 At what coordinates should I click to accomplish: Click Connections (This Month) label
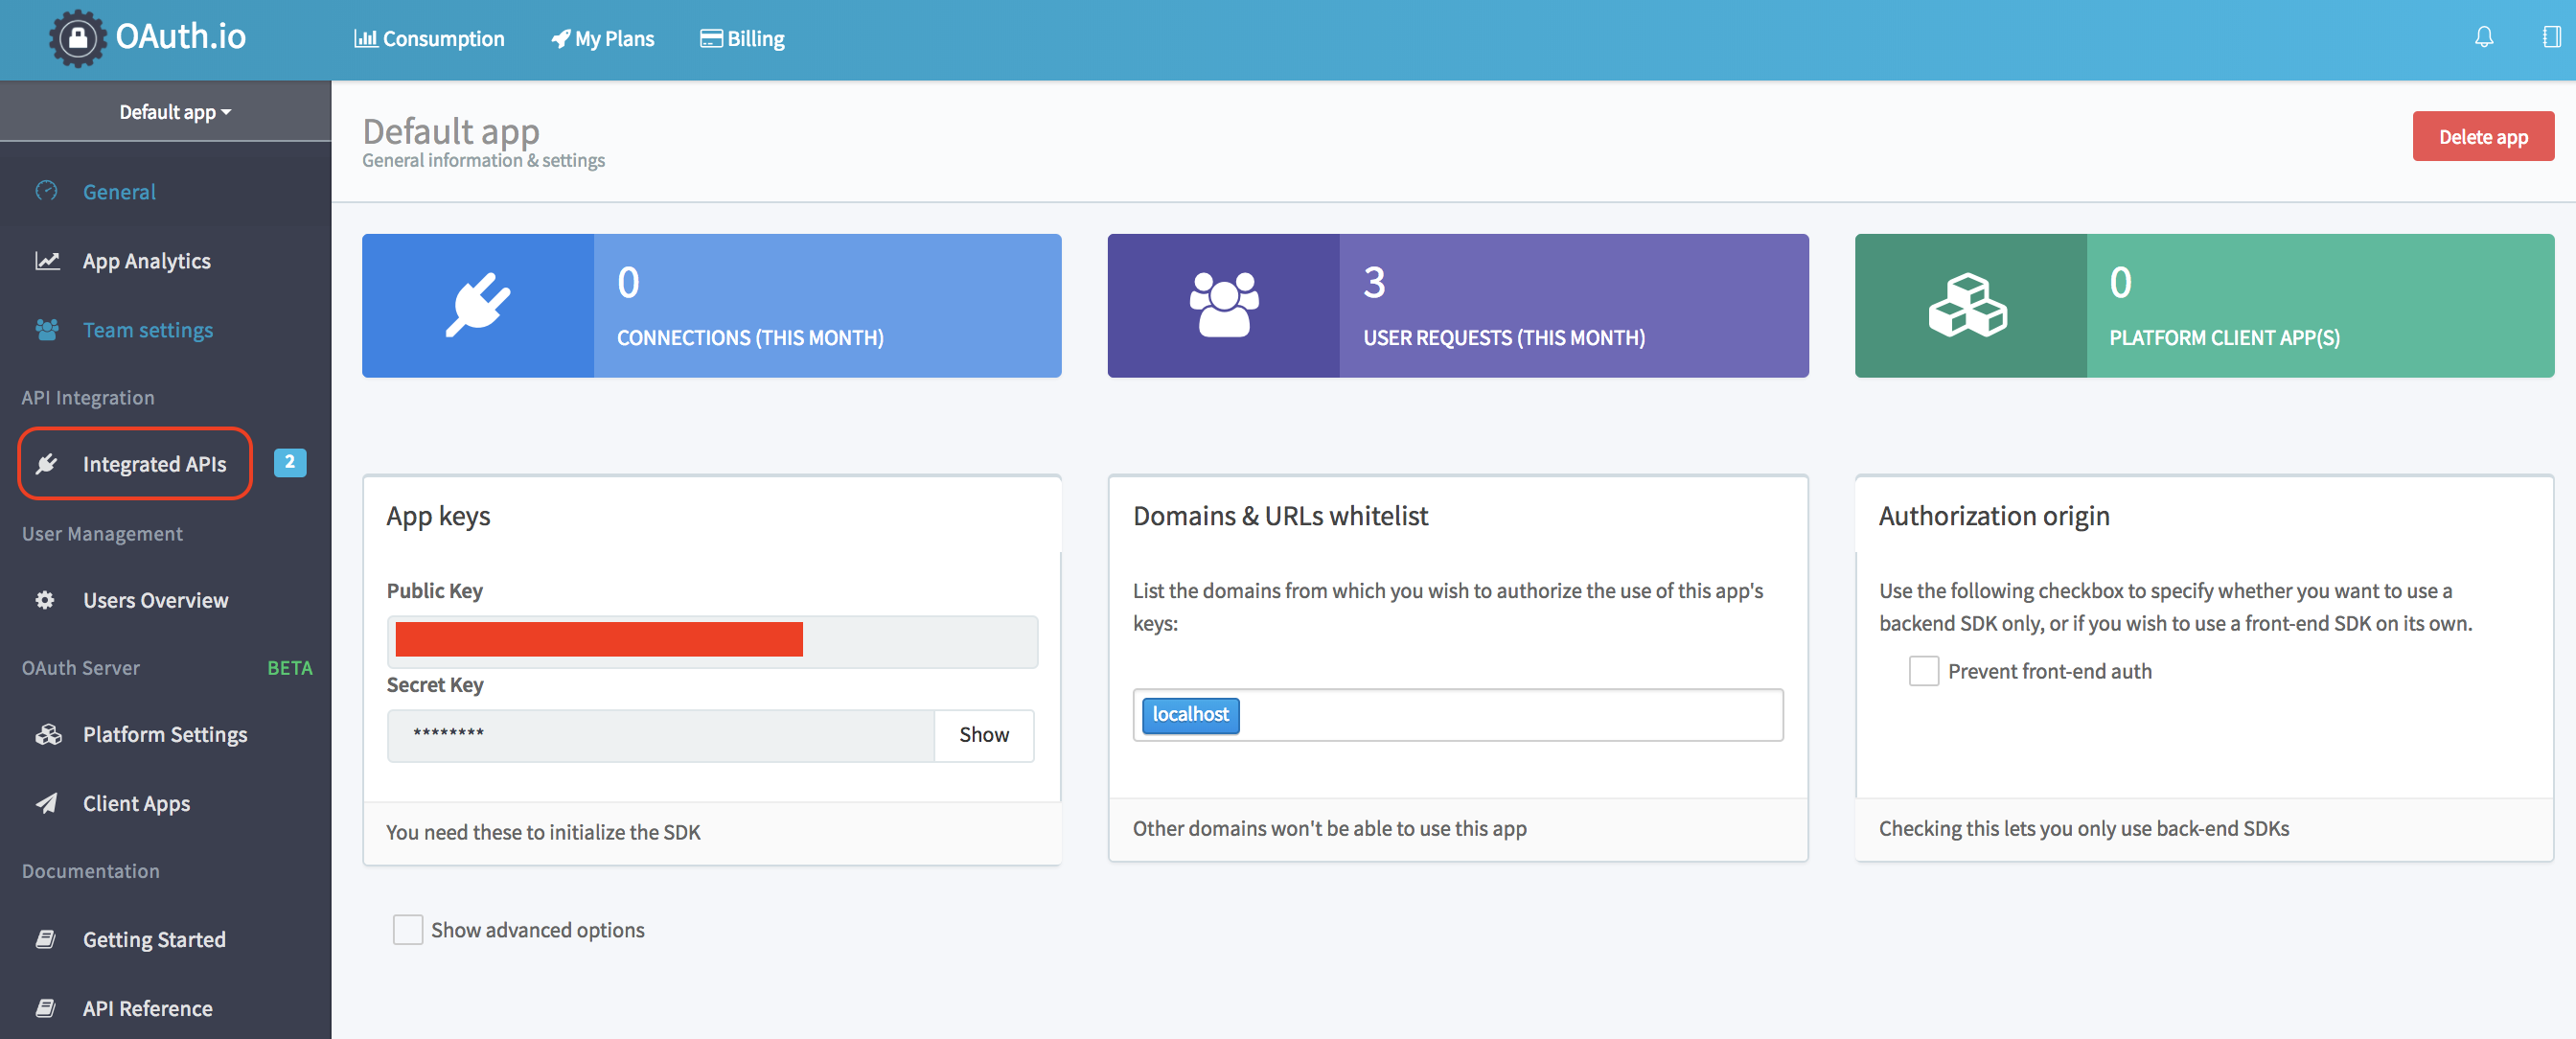click(x=750, y=338)
